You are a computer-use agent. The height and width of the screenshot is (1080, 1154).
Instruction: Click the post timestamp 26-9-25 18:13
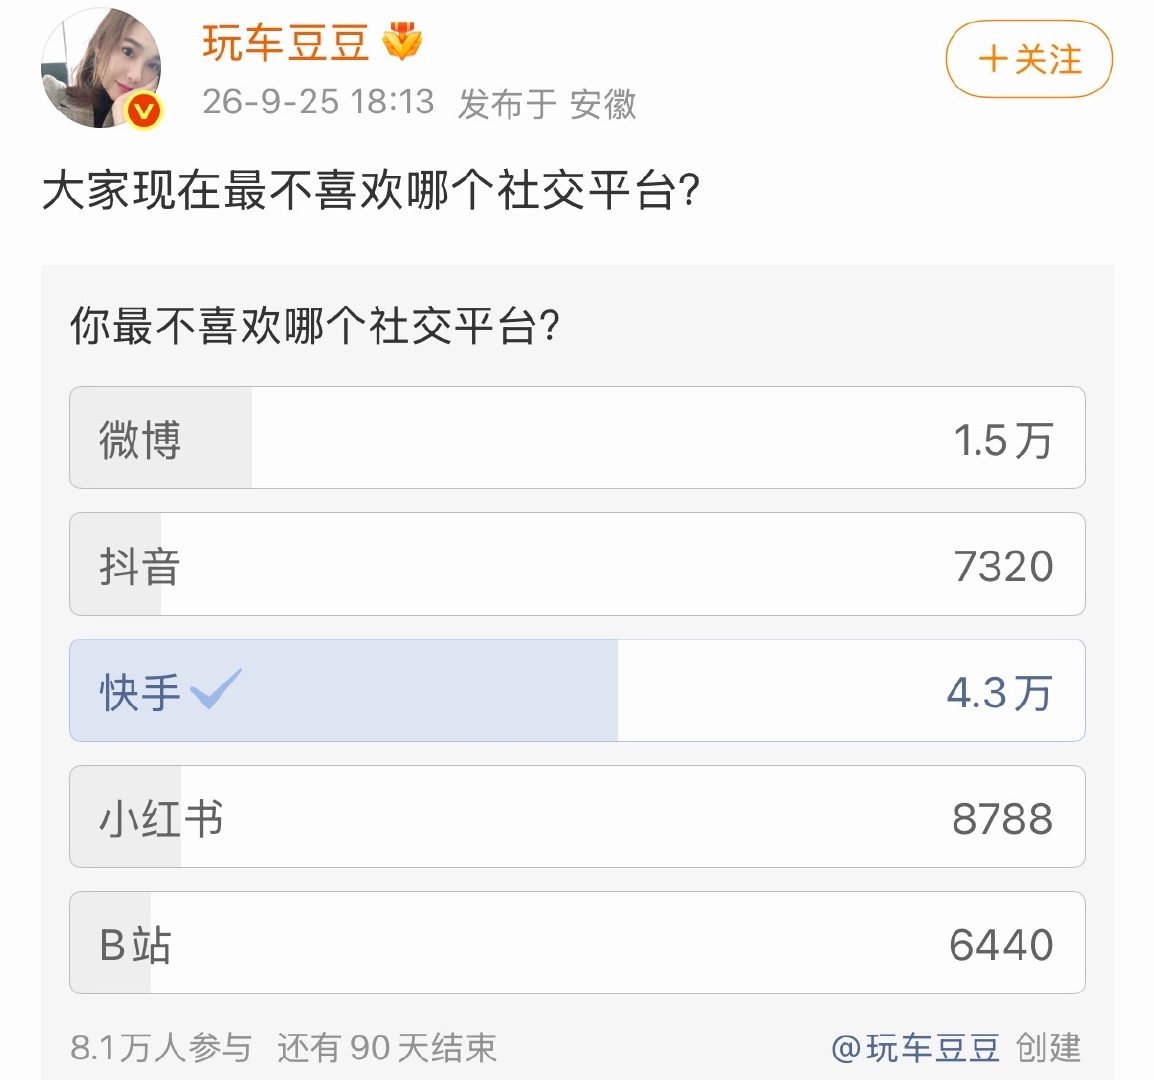(319, 102)
